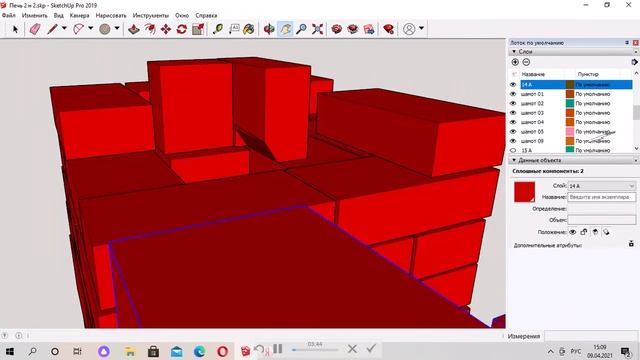
Task: Hide layer шамот 09 via eye icon
Action: 513,141
